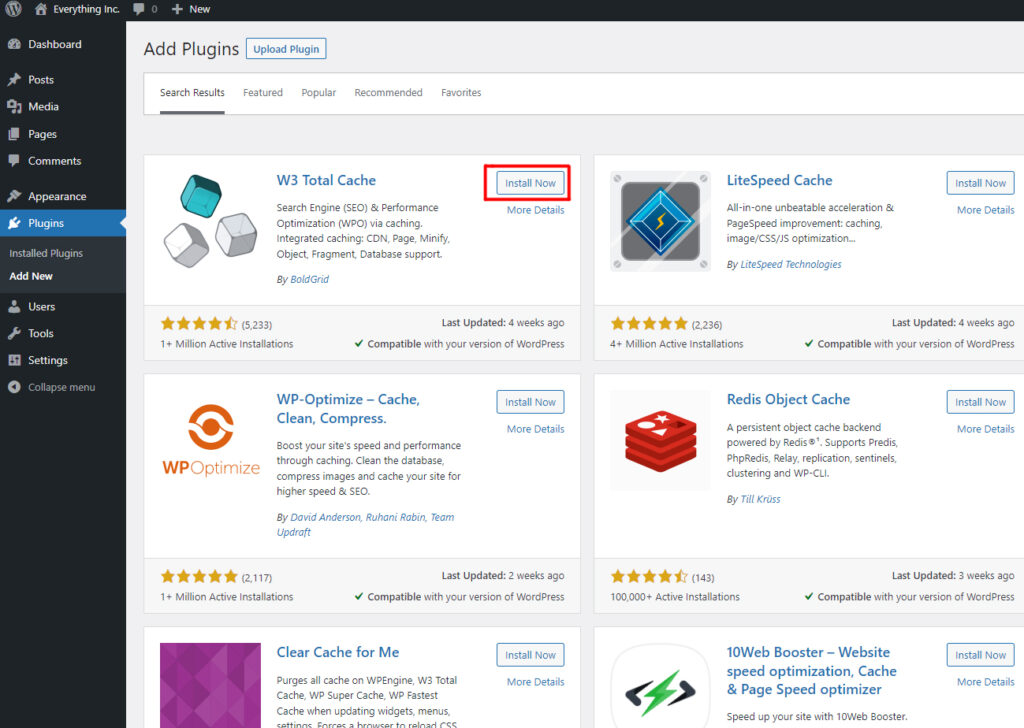Install the W3 Total Cache plugin
Viewport: 1024px width, 728px height.
530,183
